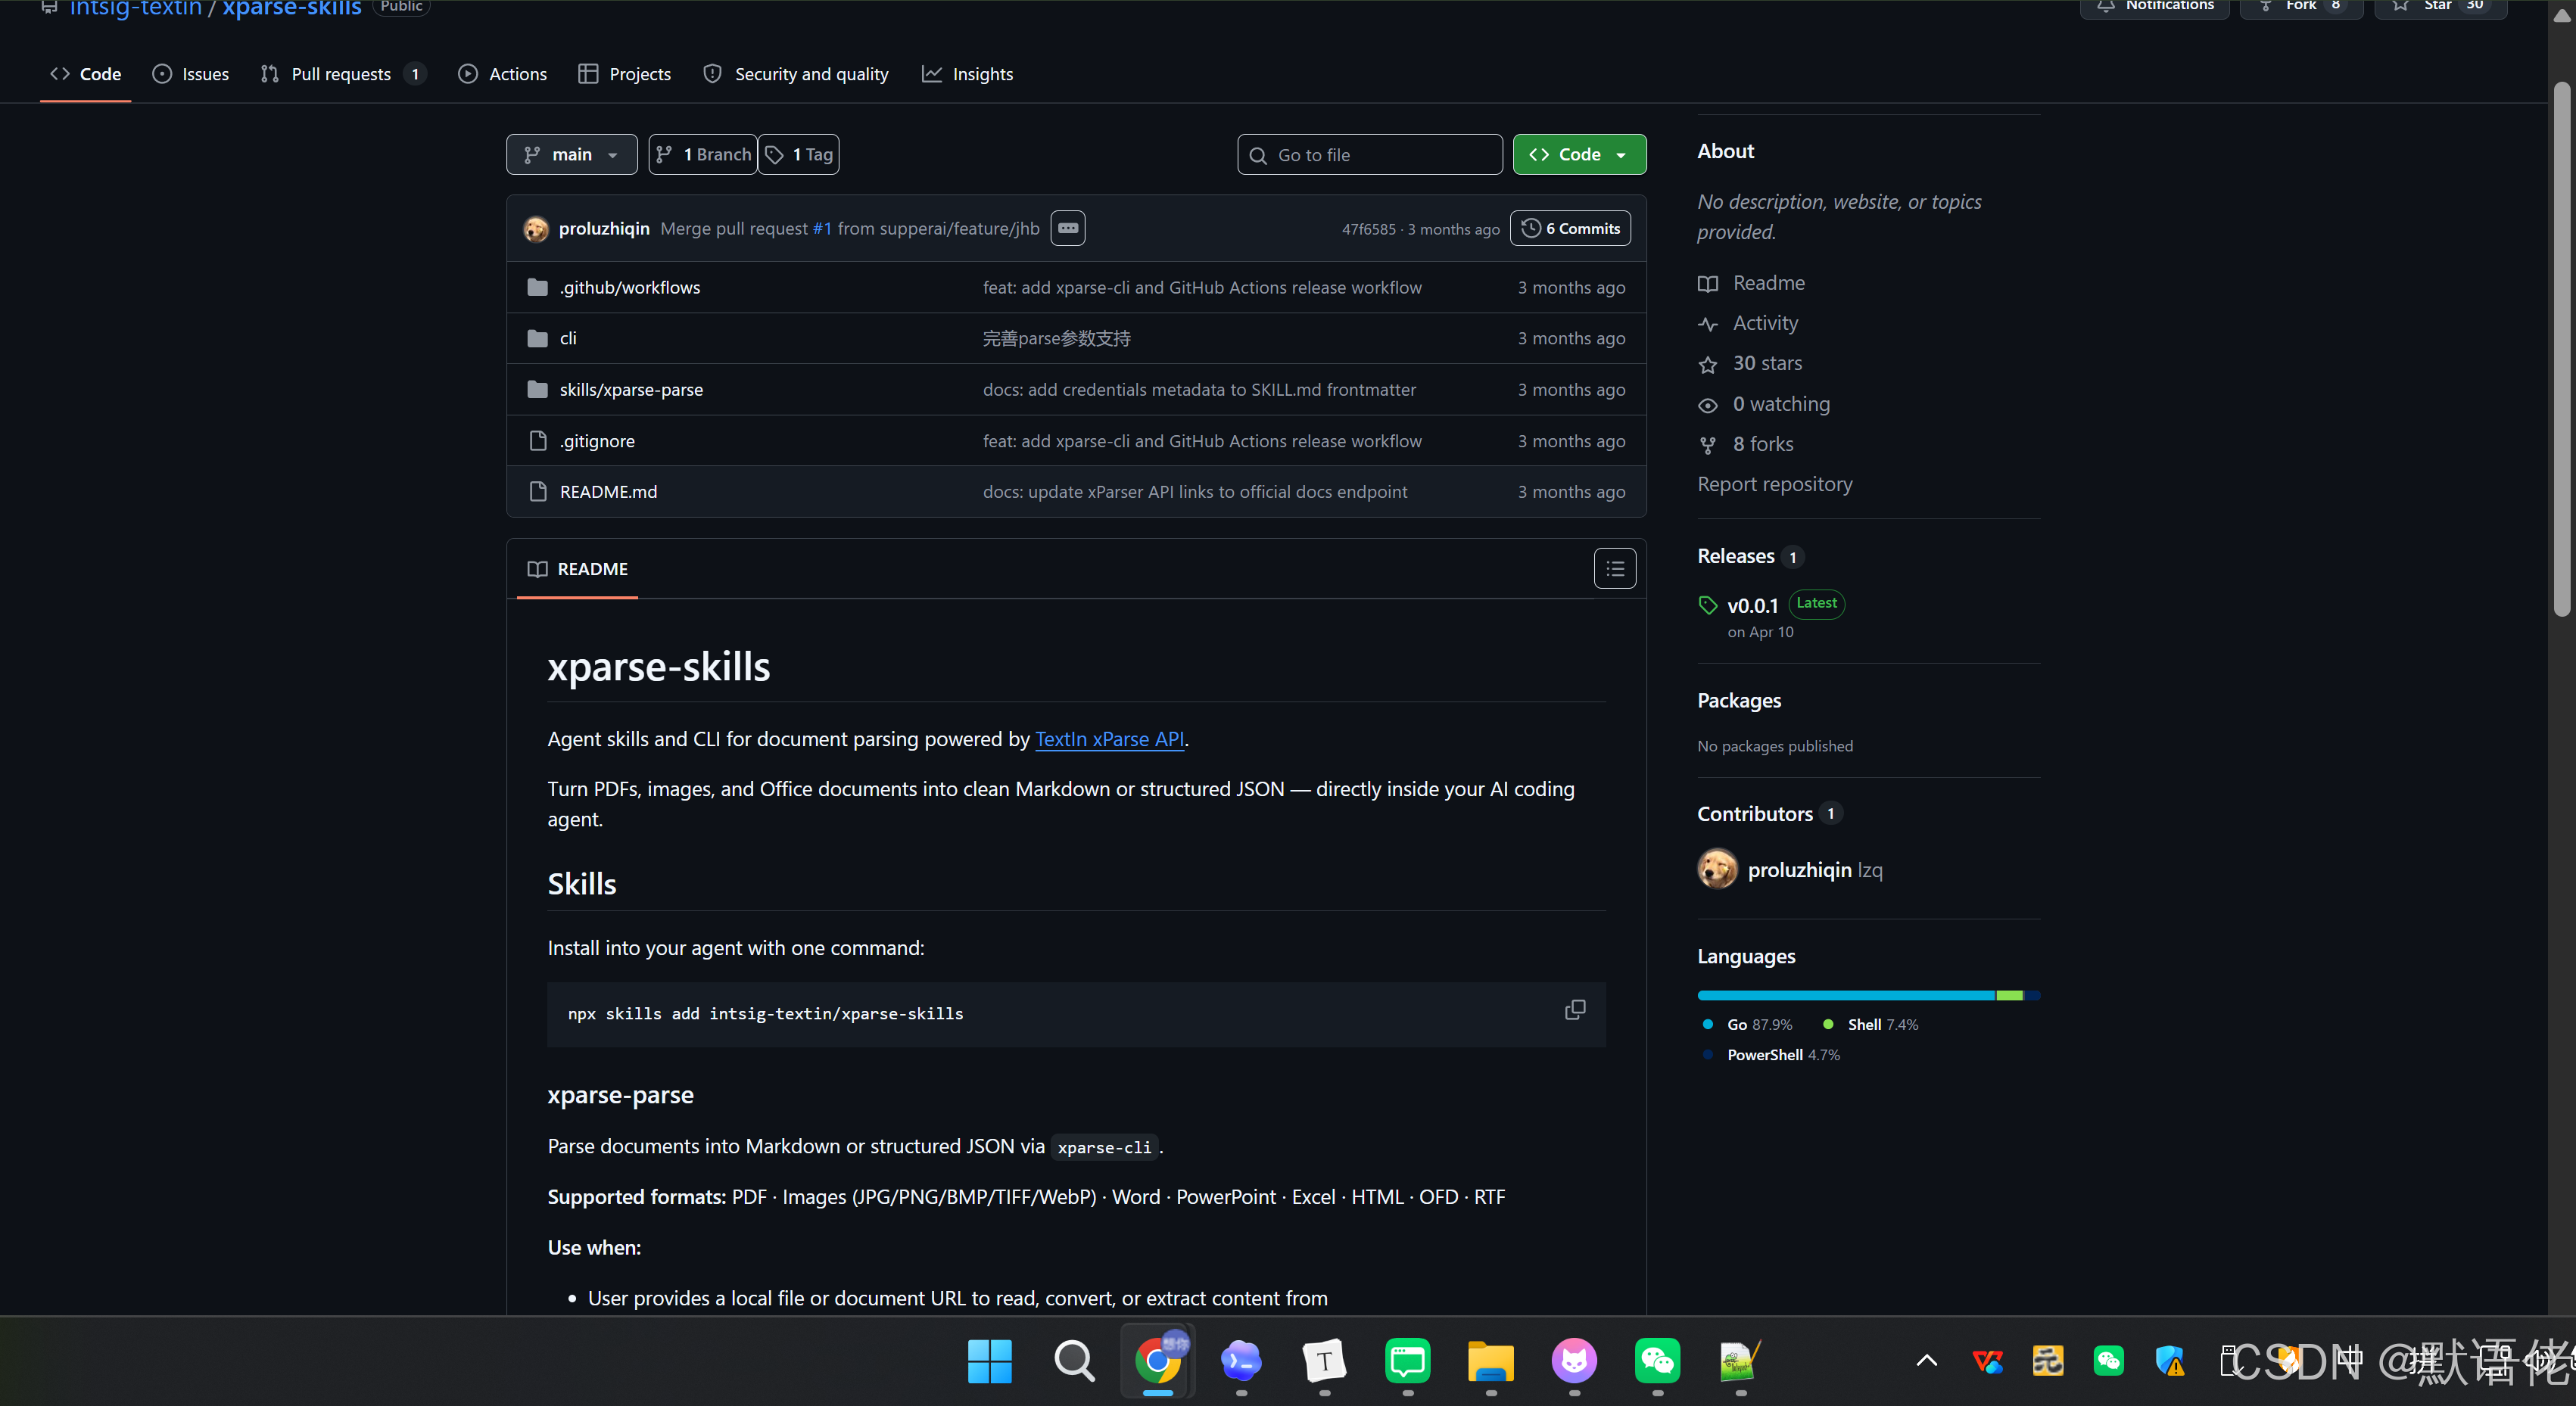Open File Explorer from the taskbar
The height and width of the screenshot is (1406, 2576).
[1491, 1361]
